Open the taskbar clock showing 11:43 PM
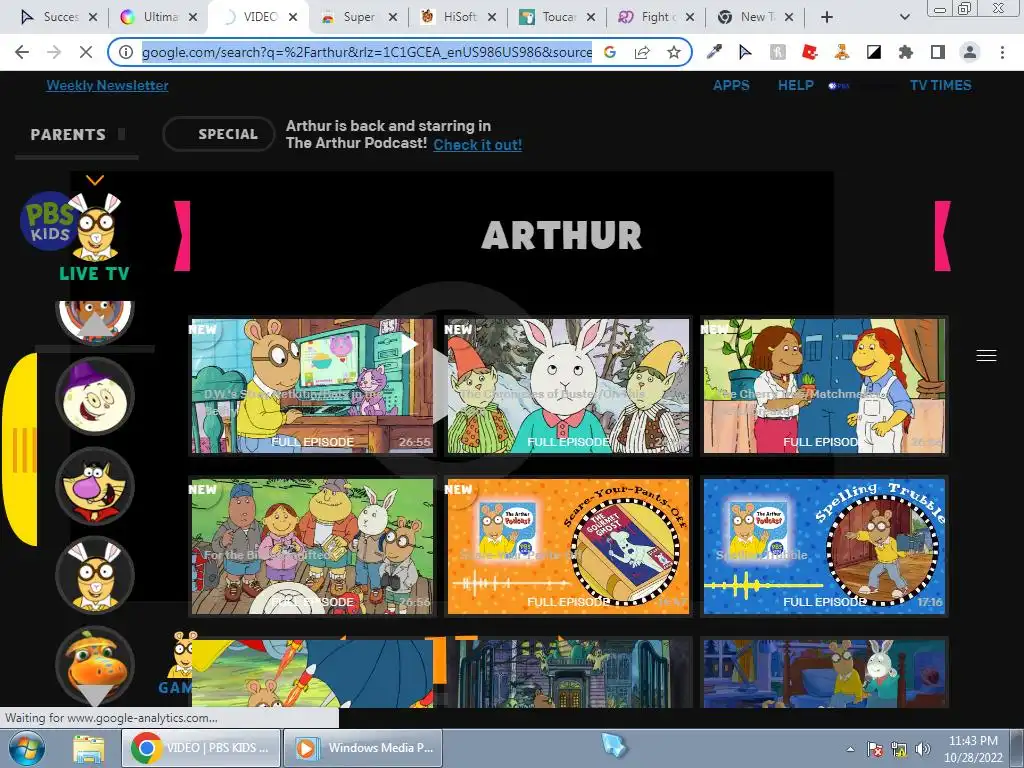Viewport: 1024px width, 768px height. click(x=973, y=749)
